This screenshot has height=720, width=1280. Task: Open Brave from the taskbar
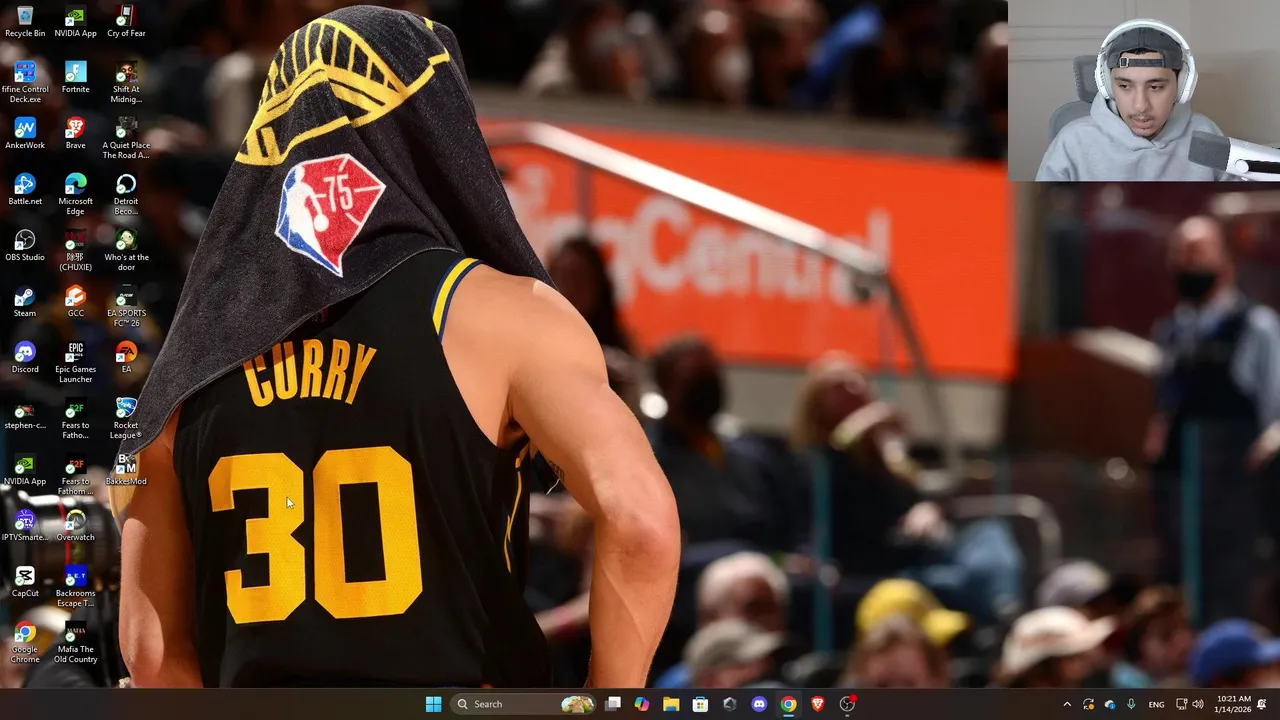818,704
